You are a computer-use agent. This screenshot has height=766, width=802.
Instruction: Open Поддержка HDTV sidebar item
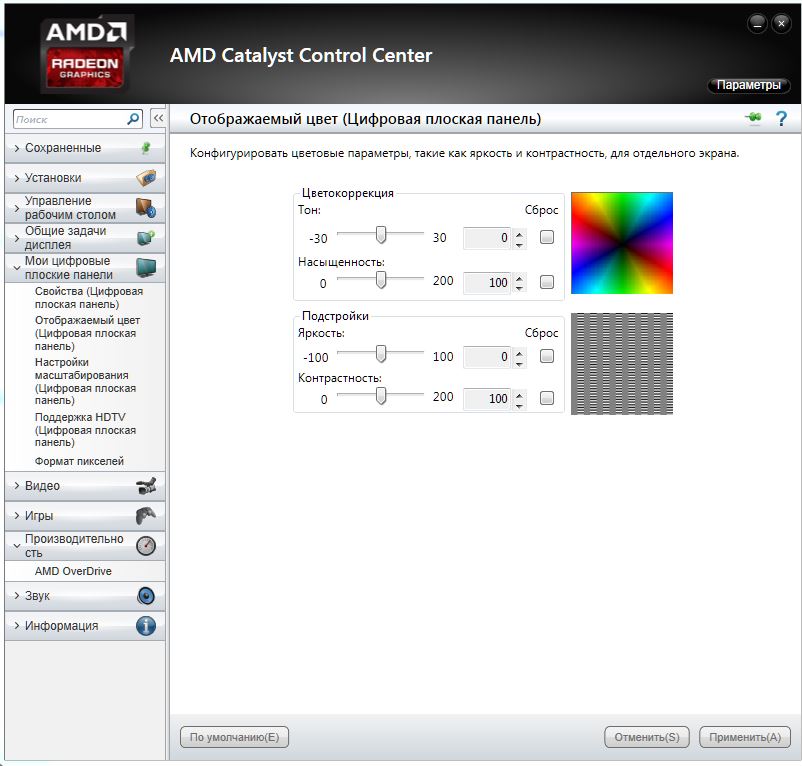pyautogui.click(x=85, y=430)
